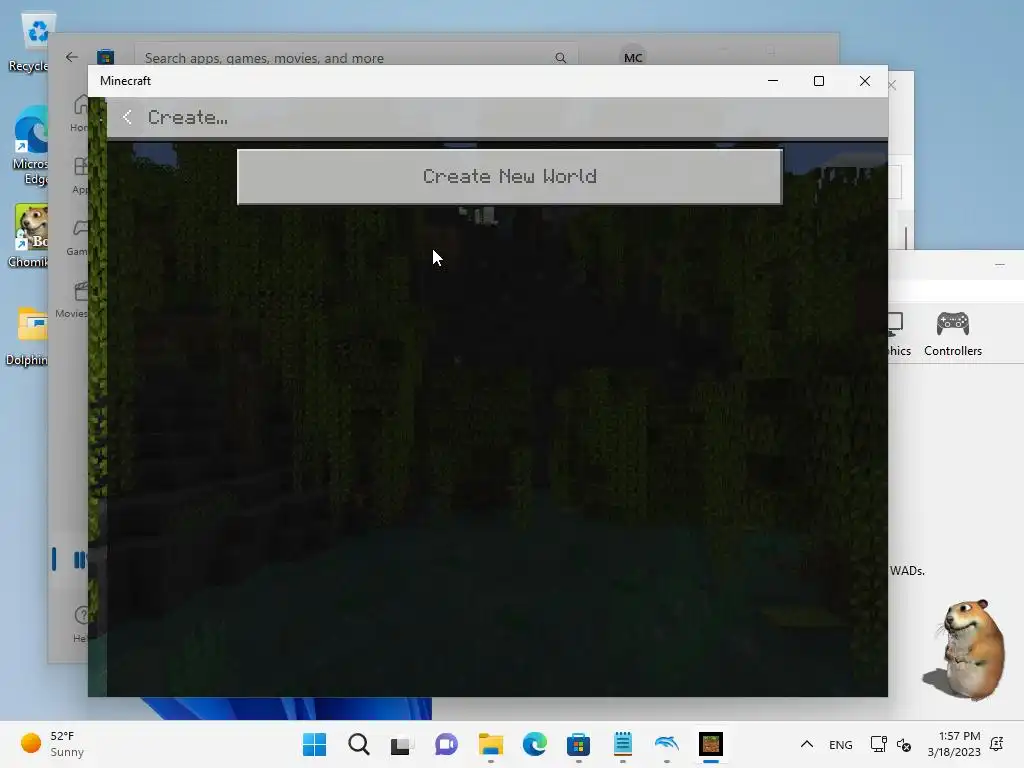Open the MC profile avatar in Store

pyautogui.click(x=633, y=57)
